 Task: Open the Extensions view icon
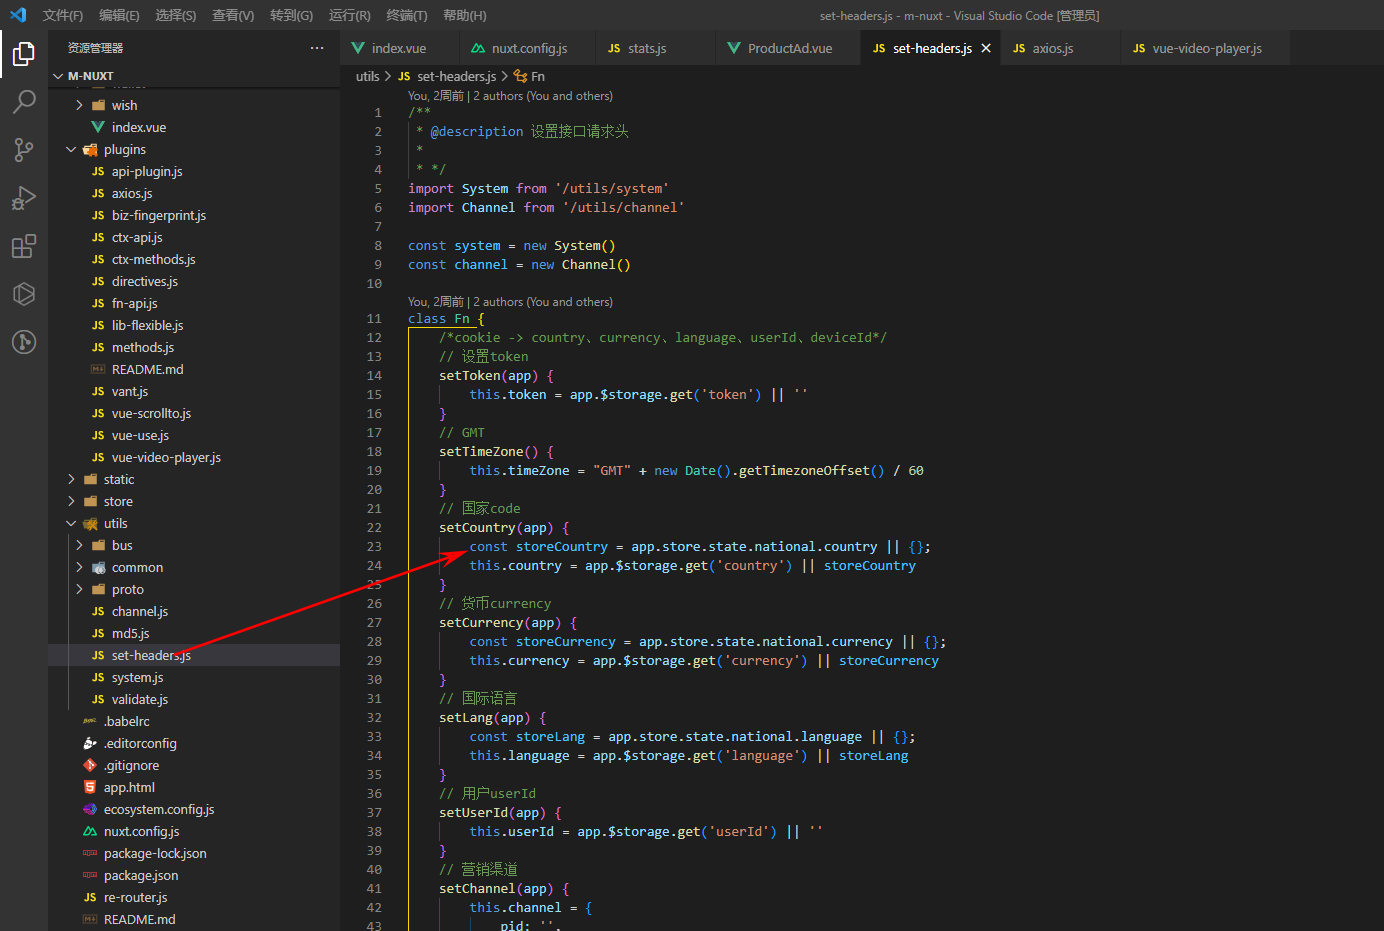tap(24, 246)
